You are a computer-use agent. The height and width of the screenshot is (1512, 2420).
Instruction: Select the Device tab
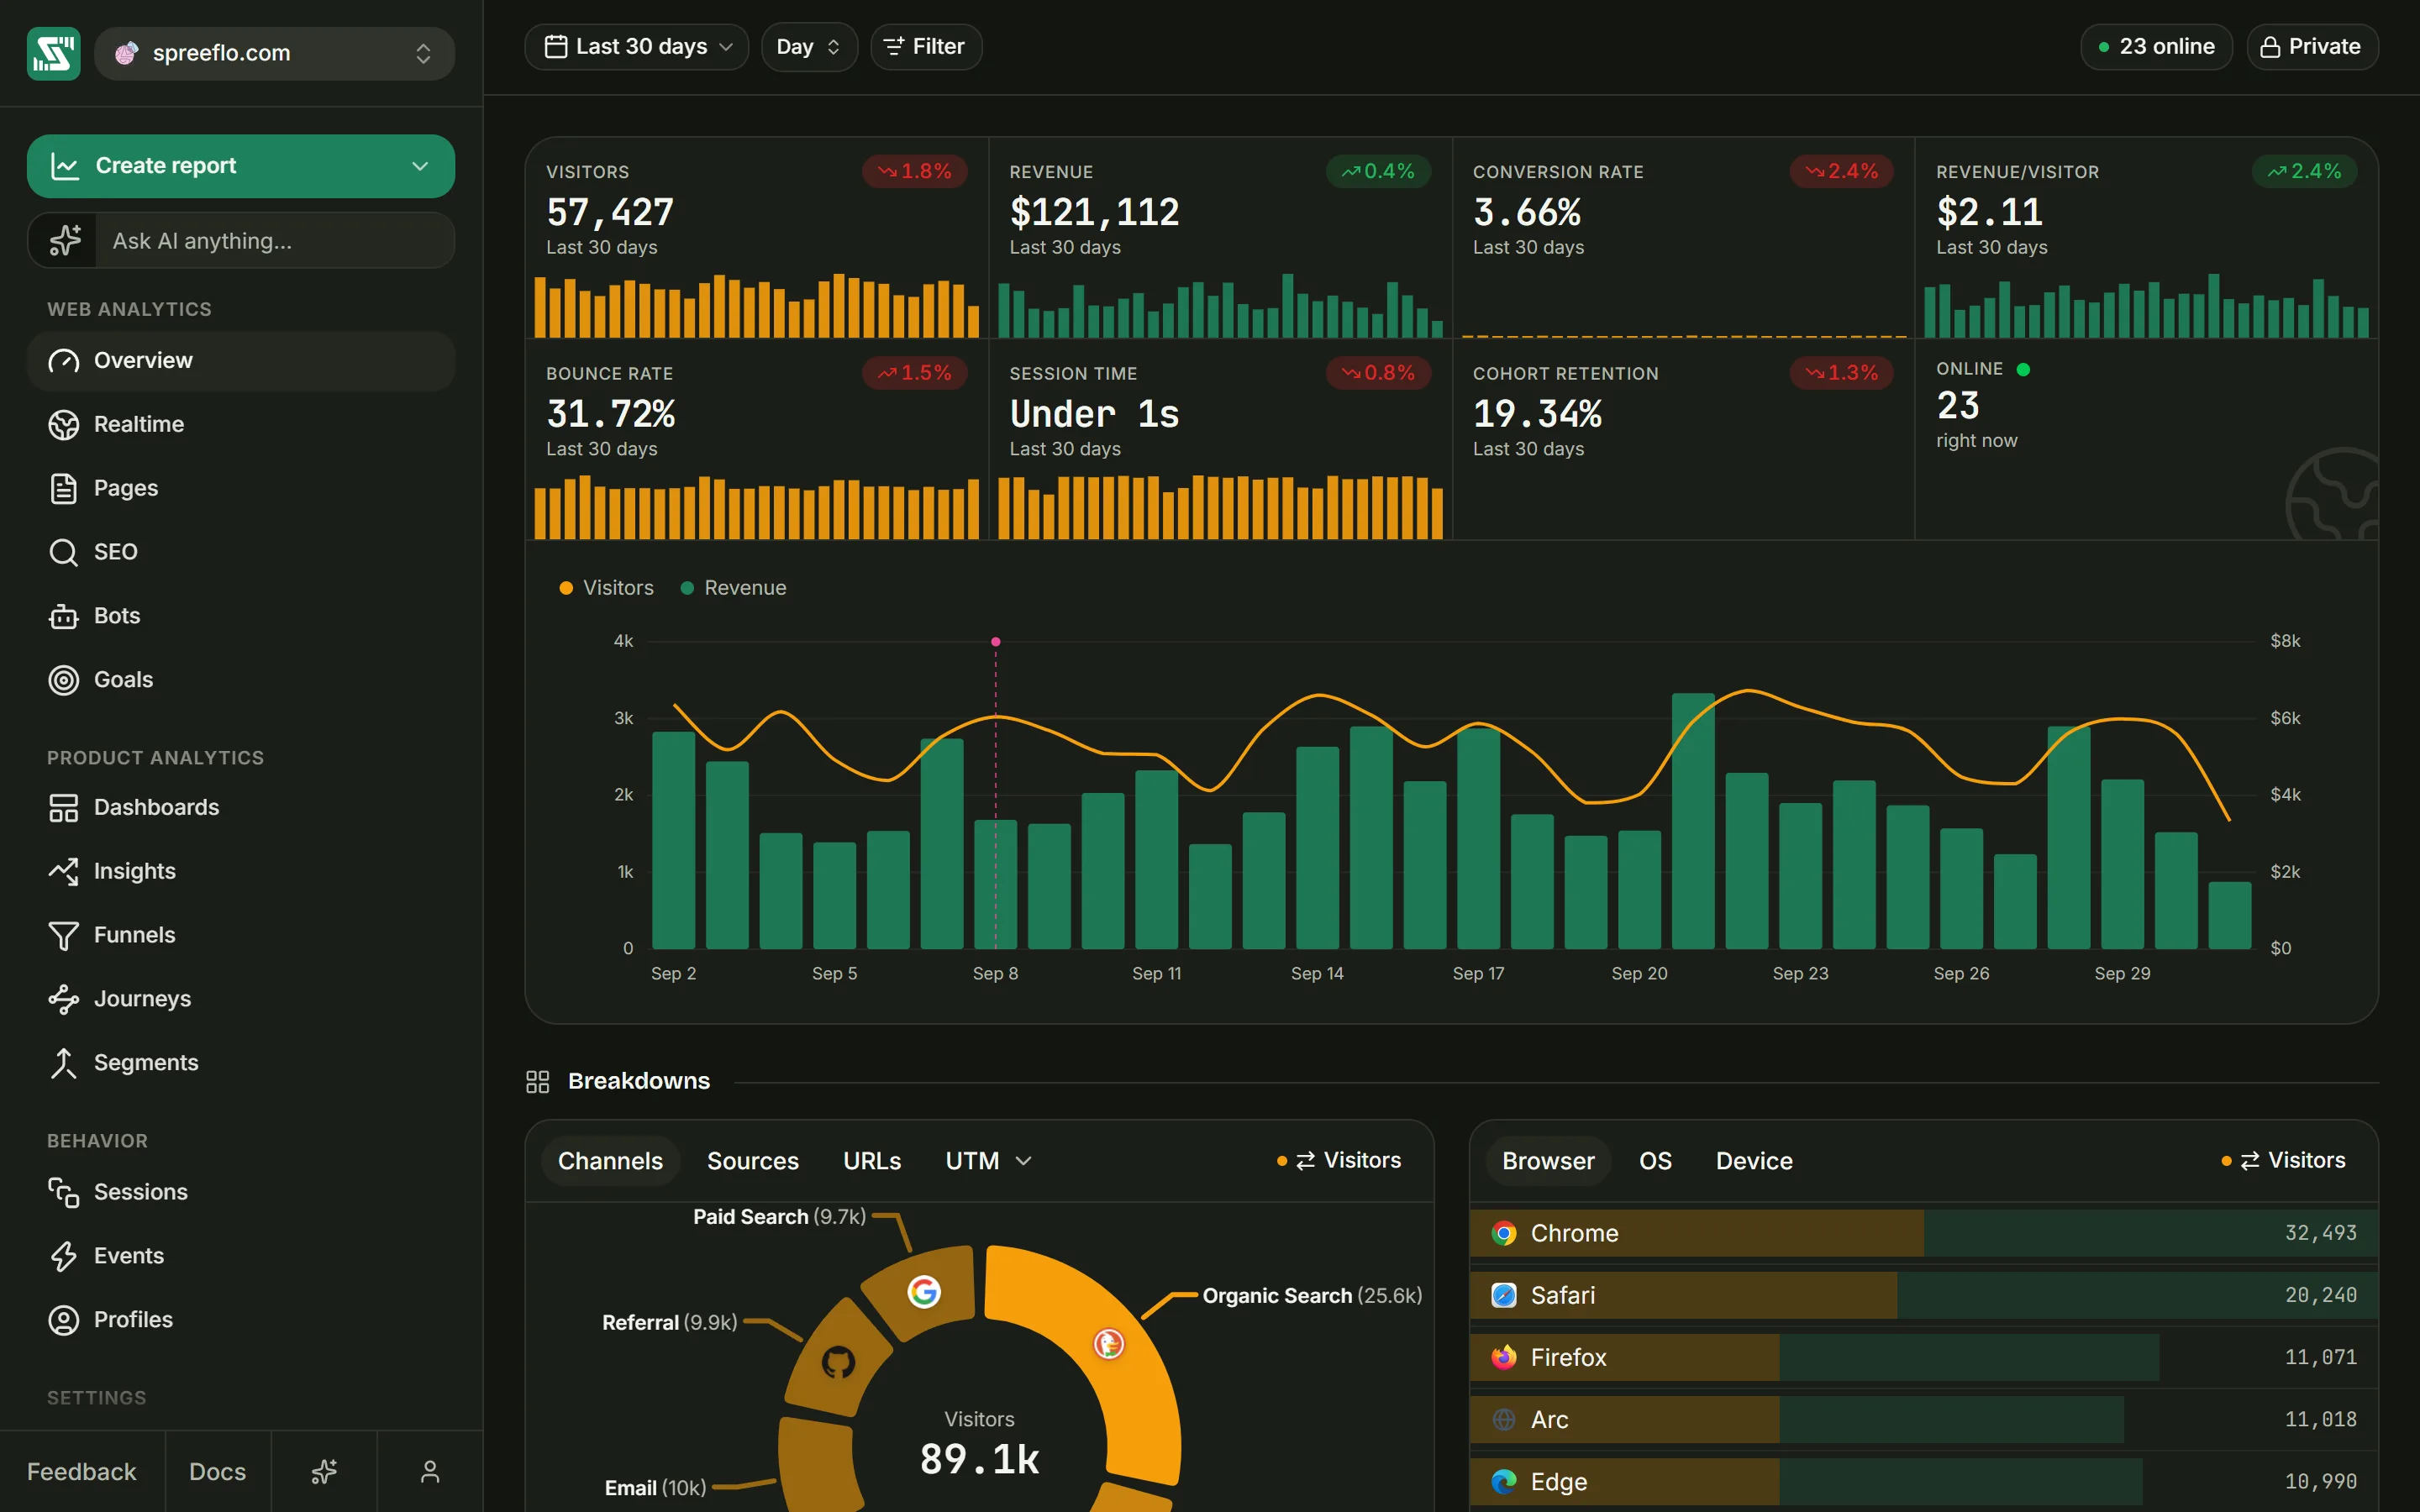[1754, 1161]
